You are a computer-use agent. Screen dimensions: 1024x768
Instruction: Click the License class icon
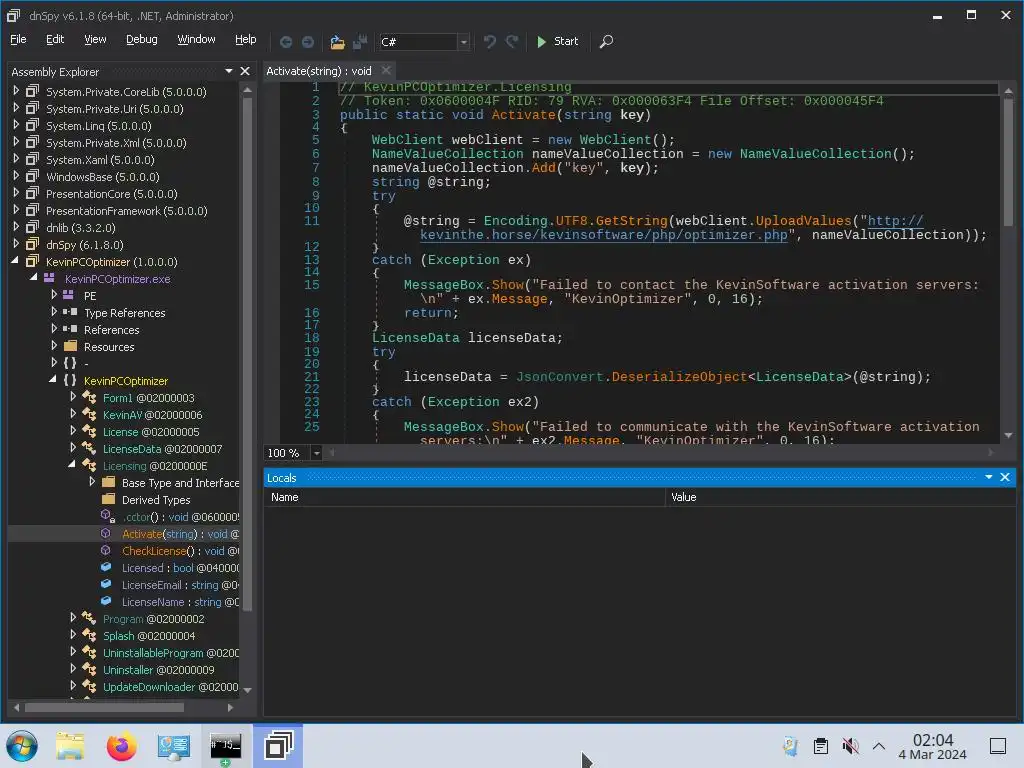point(89,431)
